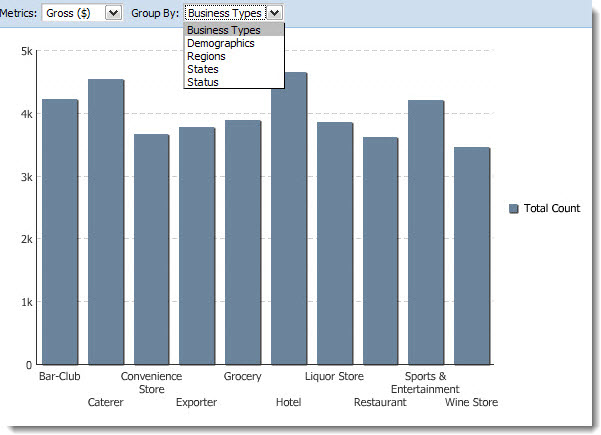Click the Sports & Entertainment axis label
This screenshot has width=601, height=435.
(425, 383)
